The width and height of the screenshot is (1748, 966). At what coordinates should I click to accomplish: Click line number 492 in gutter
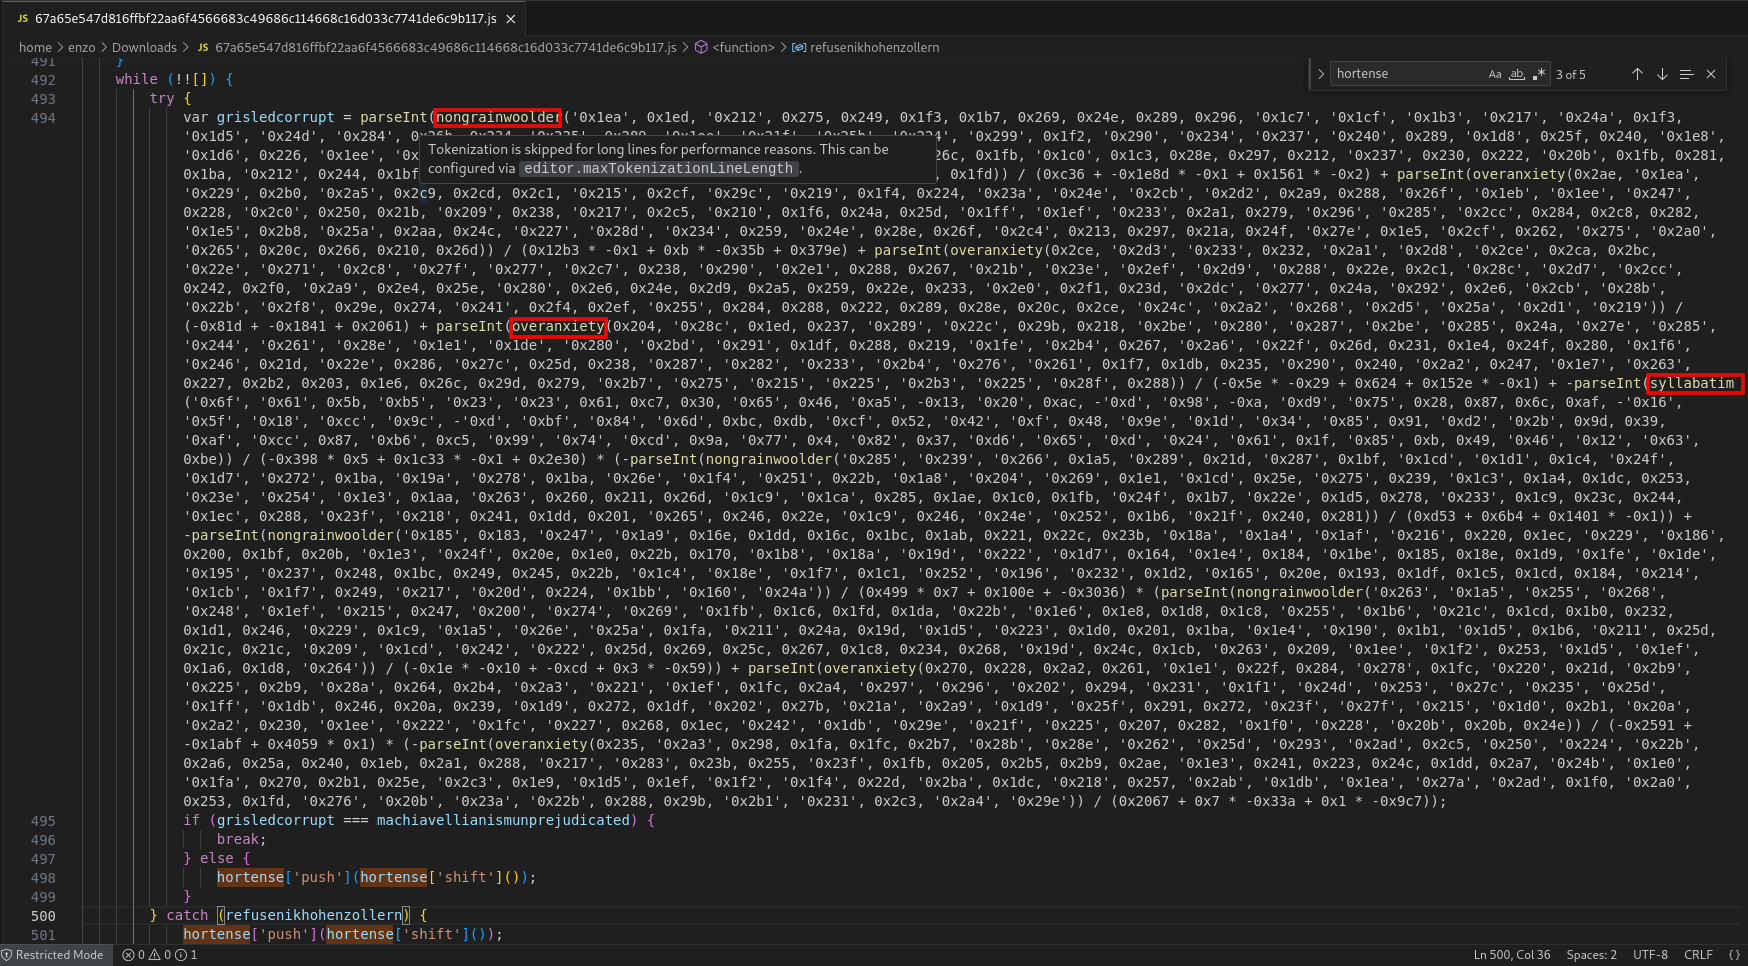pos(43,80)
